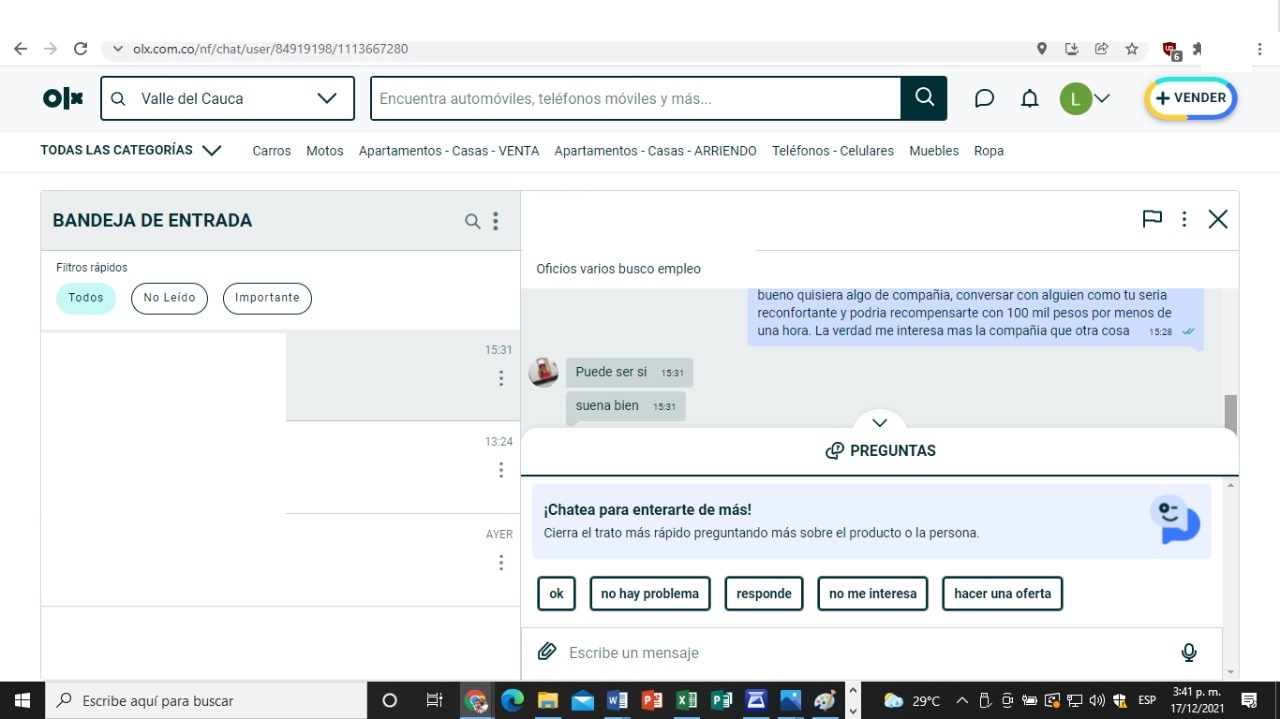Collapse the Preguntas panel chevron
The image size is (1280, 719).
point(880,422)
